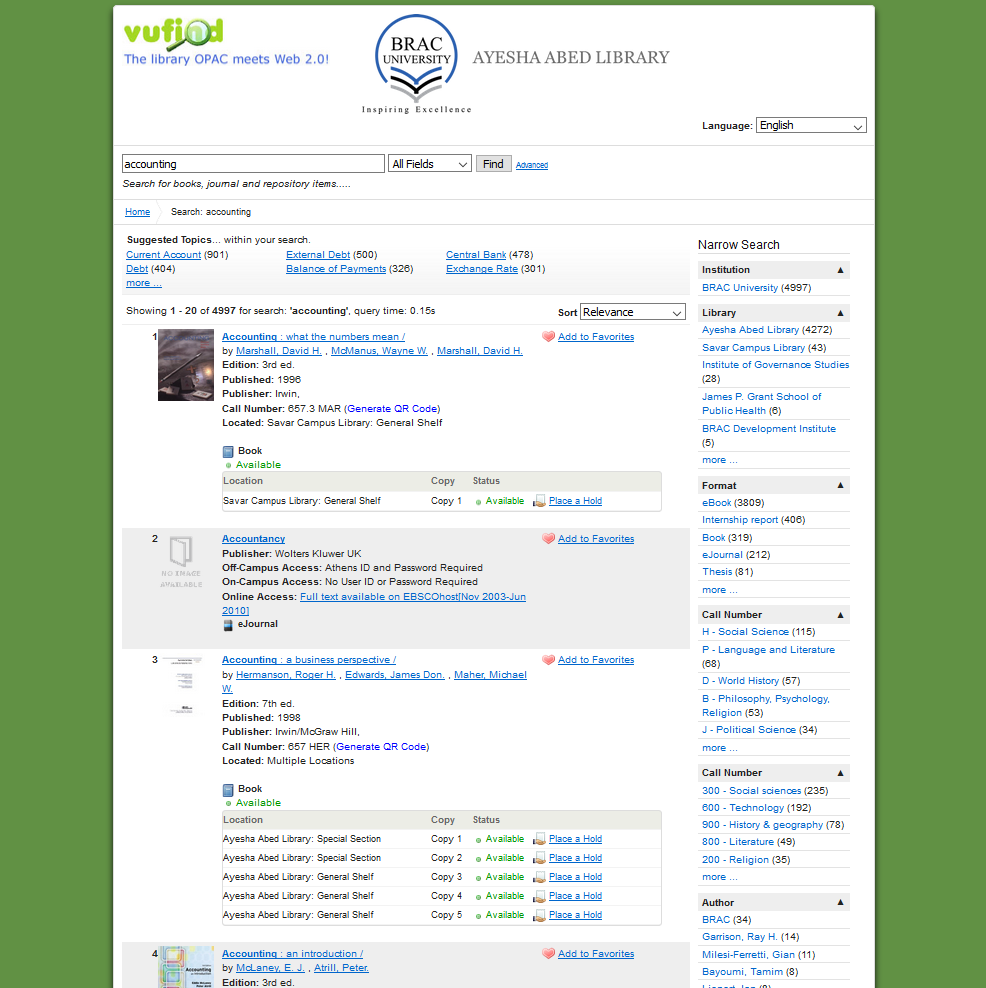The width and height of the screenshot is (986, 988).
Task: Collapse the Format facet
Action: [x=840, y=485]
